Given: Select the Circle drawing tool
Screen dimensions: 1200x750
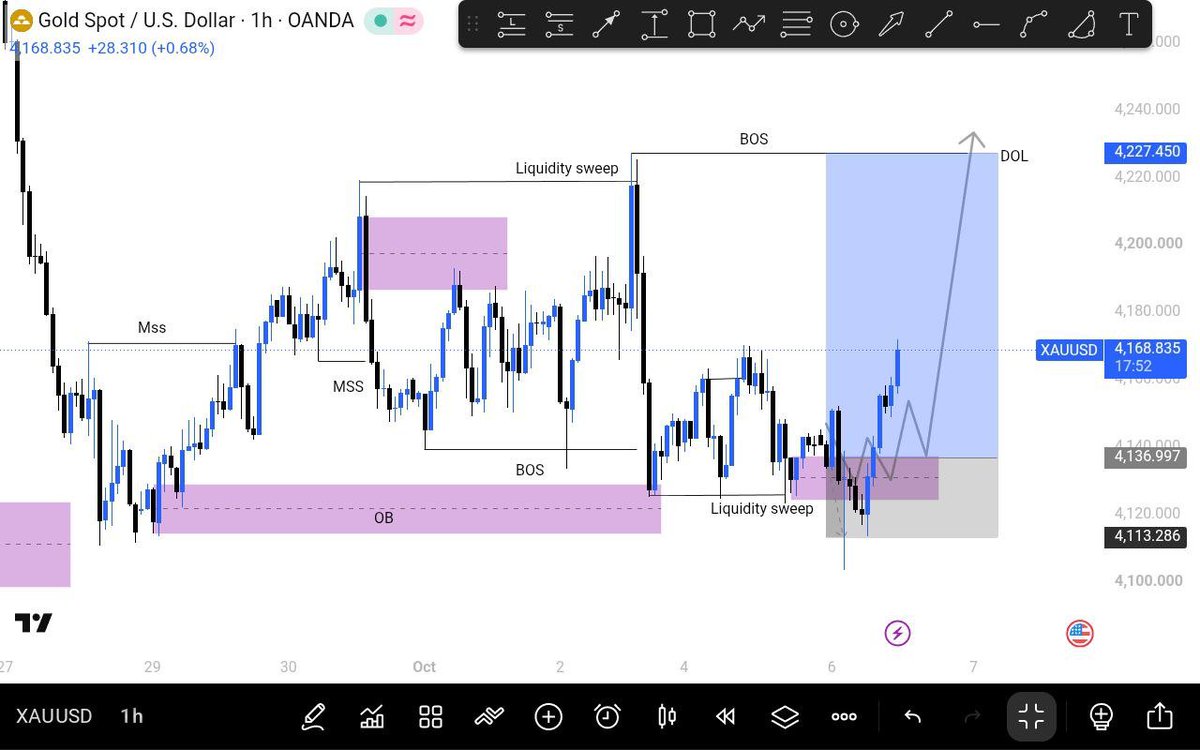Looking at the screenshot, I should point(845,24).
